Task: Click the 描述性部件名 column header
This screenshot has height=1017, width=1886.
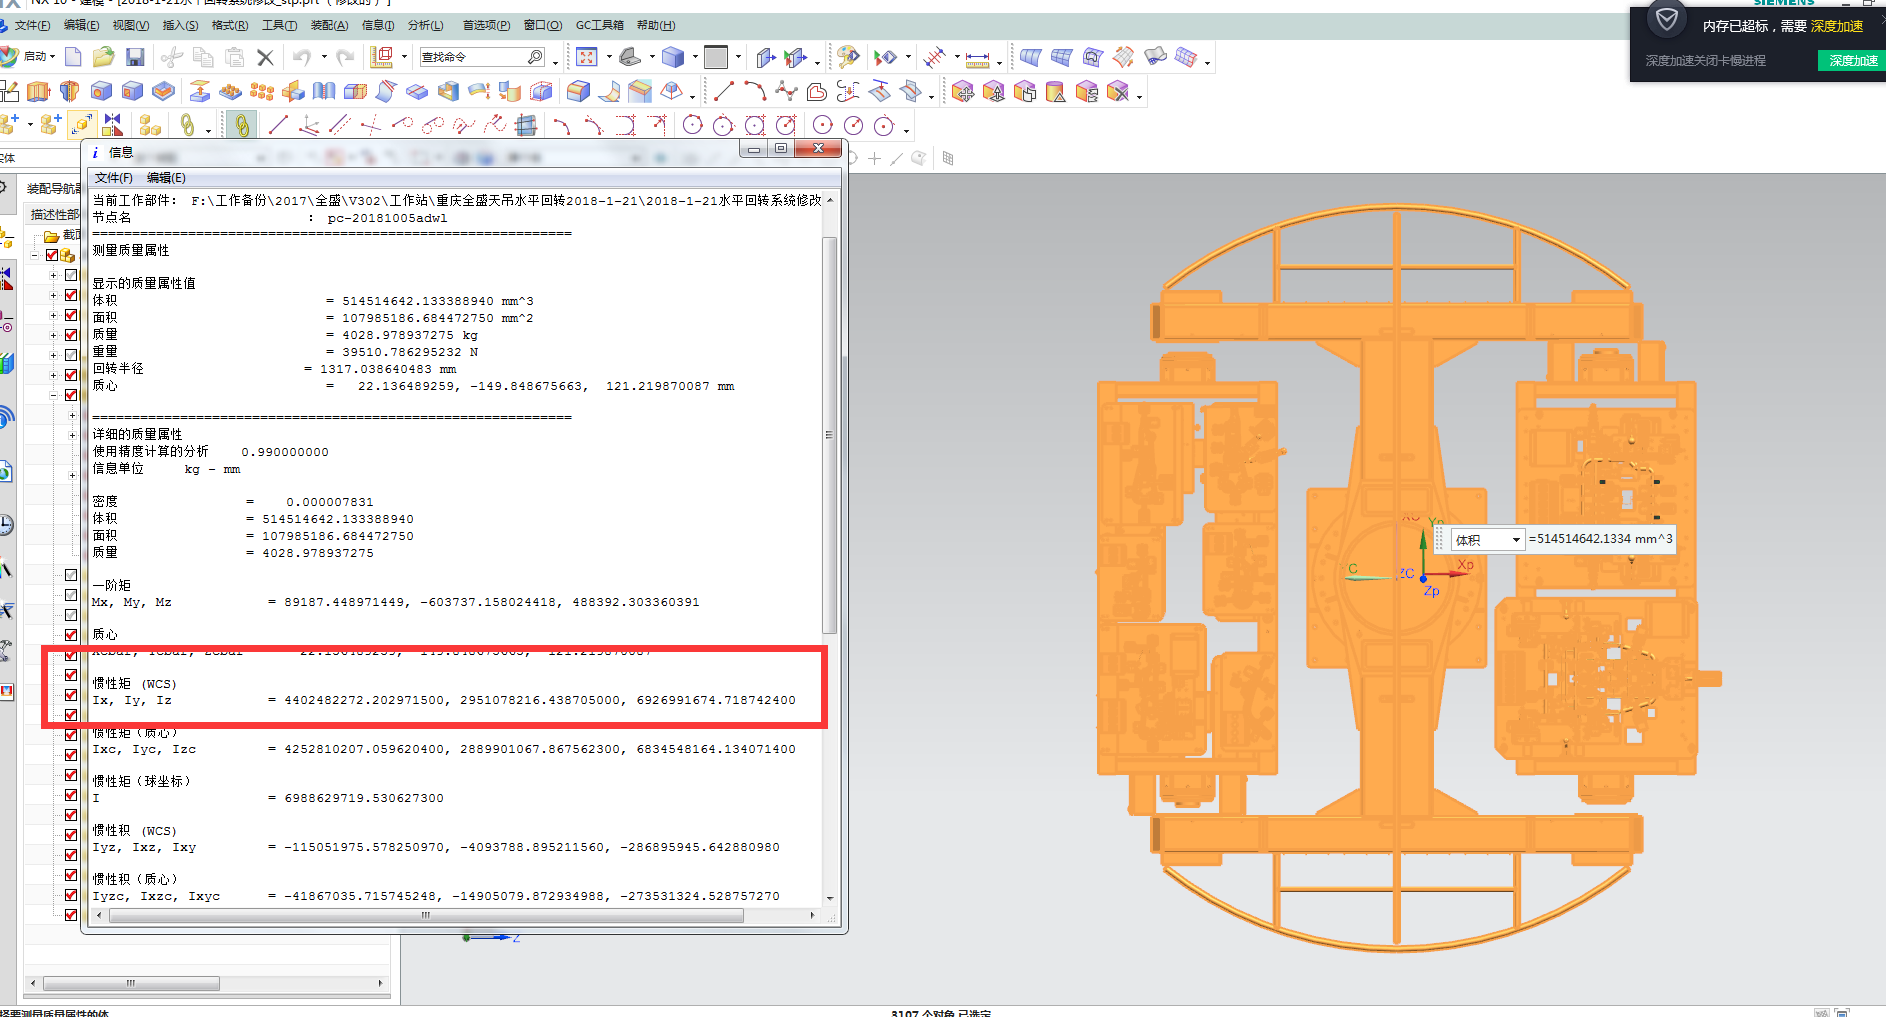Action: tap(53, 214)
